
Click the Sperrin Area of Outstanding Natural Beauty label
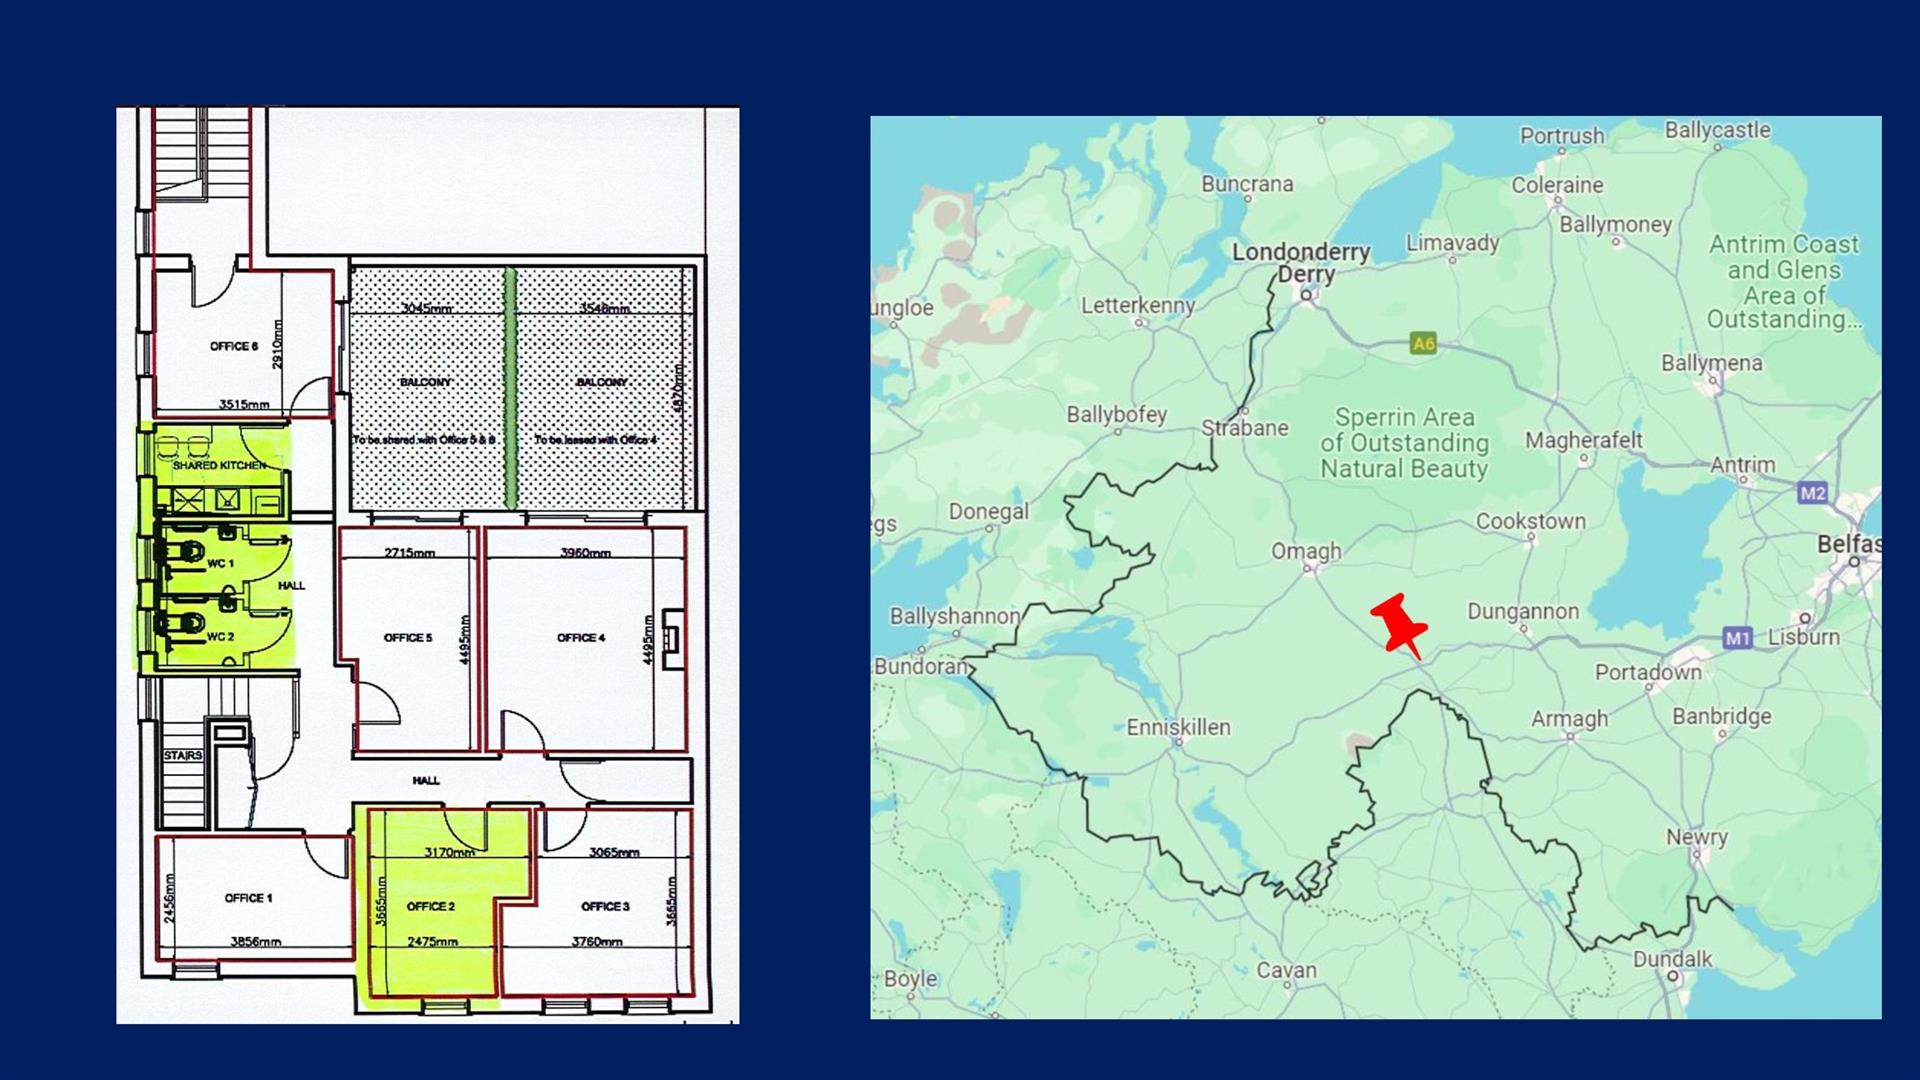(1404, 443)
